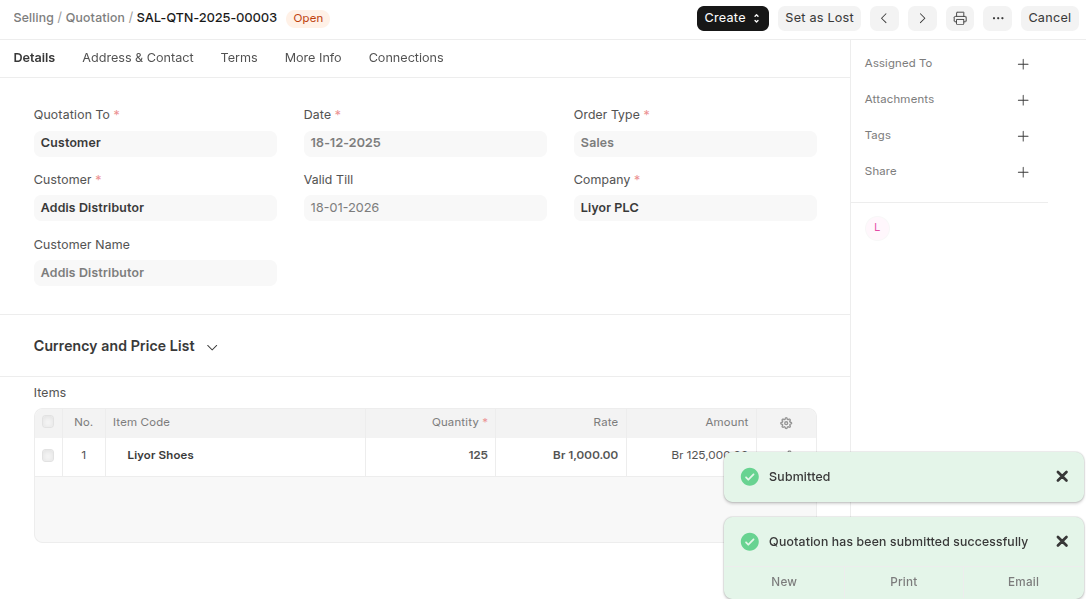The image size is (1086, 599).
Task: Add an attachment using the plus icon
Action: pos(1023,100)
